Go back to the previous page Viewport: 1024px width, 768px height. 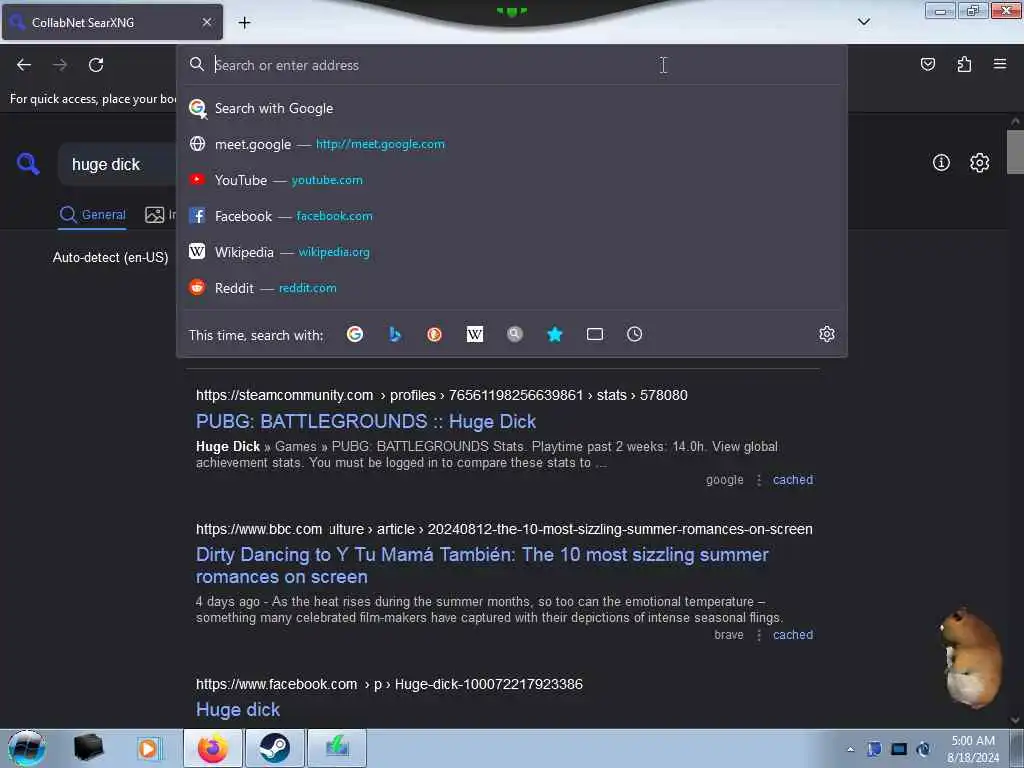click(x=24, y=65)
